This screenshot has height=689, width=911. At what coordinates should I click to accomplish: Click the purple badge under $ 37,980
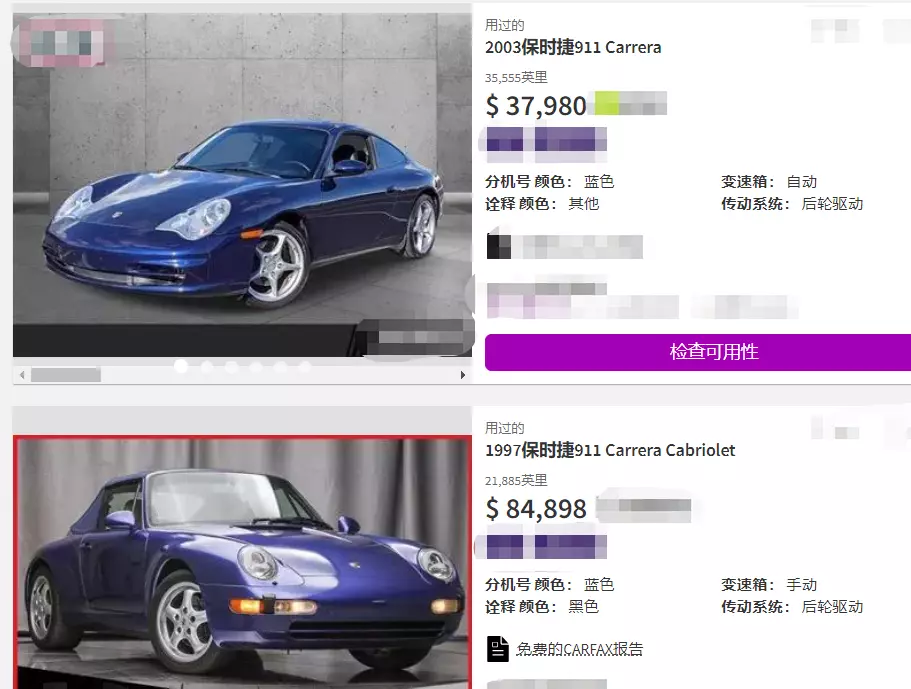coord(546,139)
